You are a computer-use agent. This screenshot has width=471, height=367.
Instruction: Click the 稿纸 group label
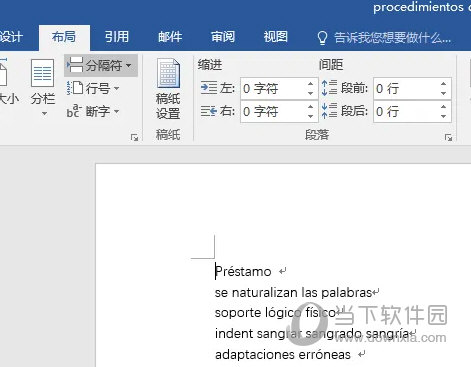coord(168,135)
